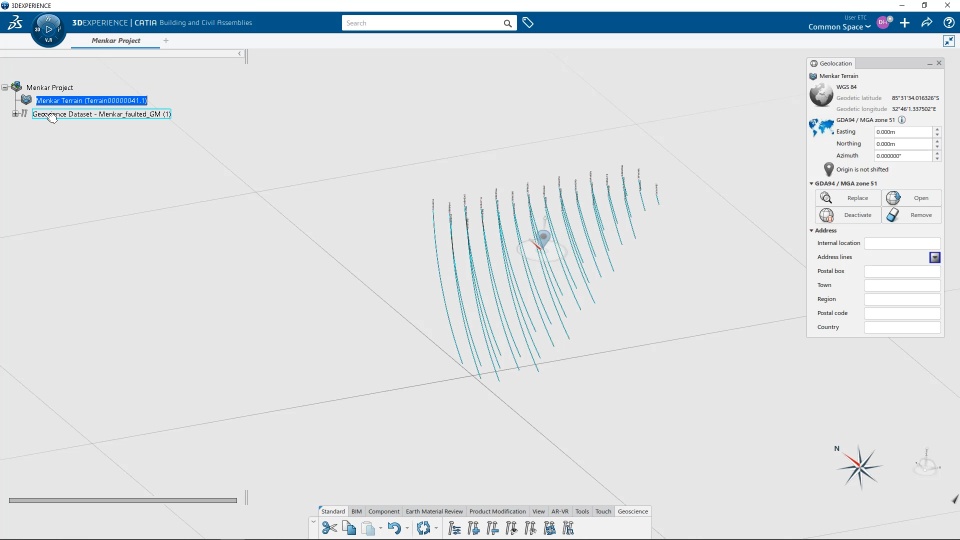Click the tree panel horizontal scrollbar
The image size is (960, 540).
[122, 500]
